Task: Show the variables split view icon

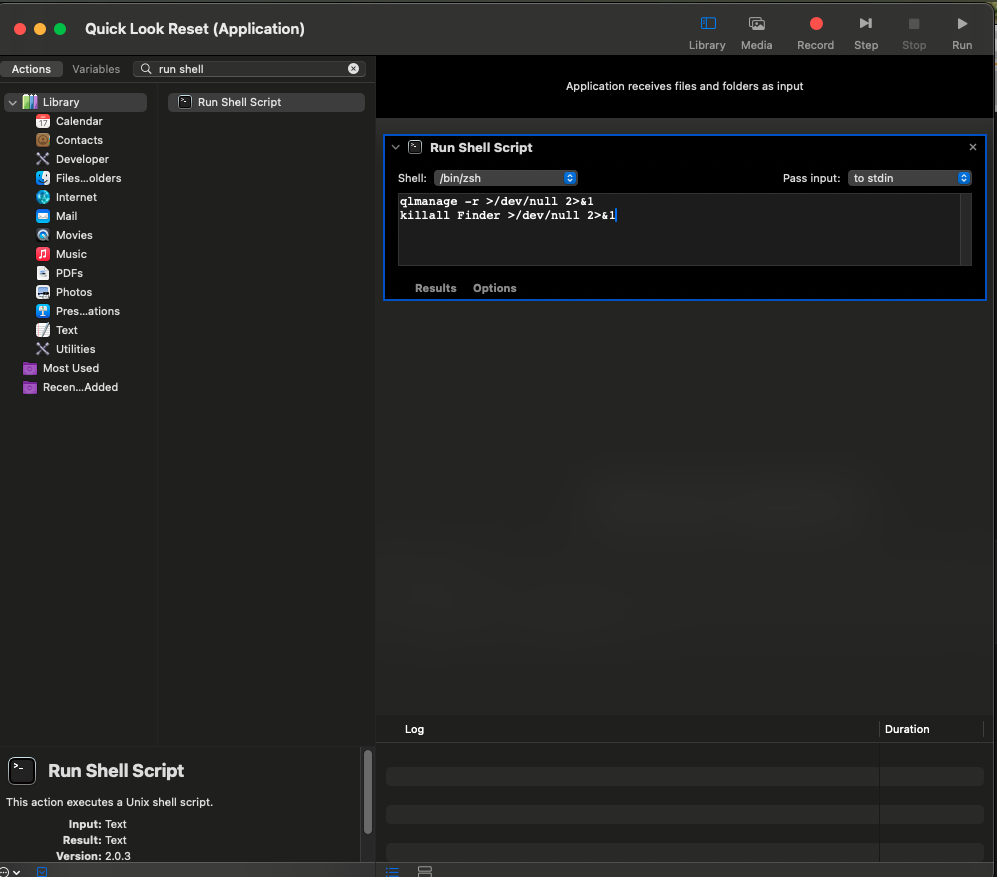Action: tap(425, 871)
